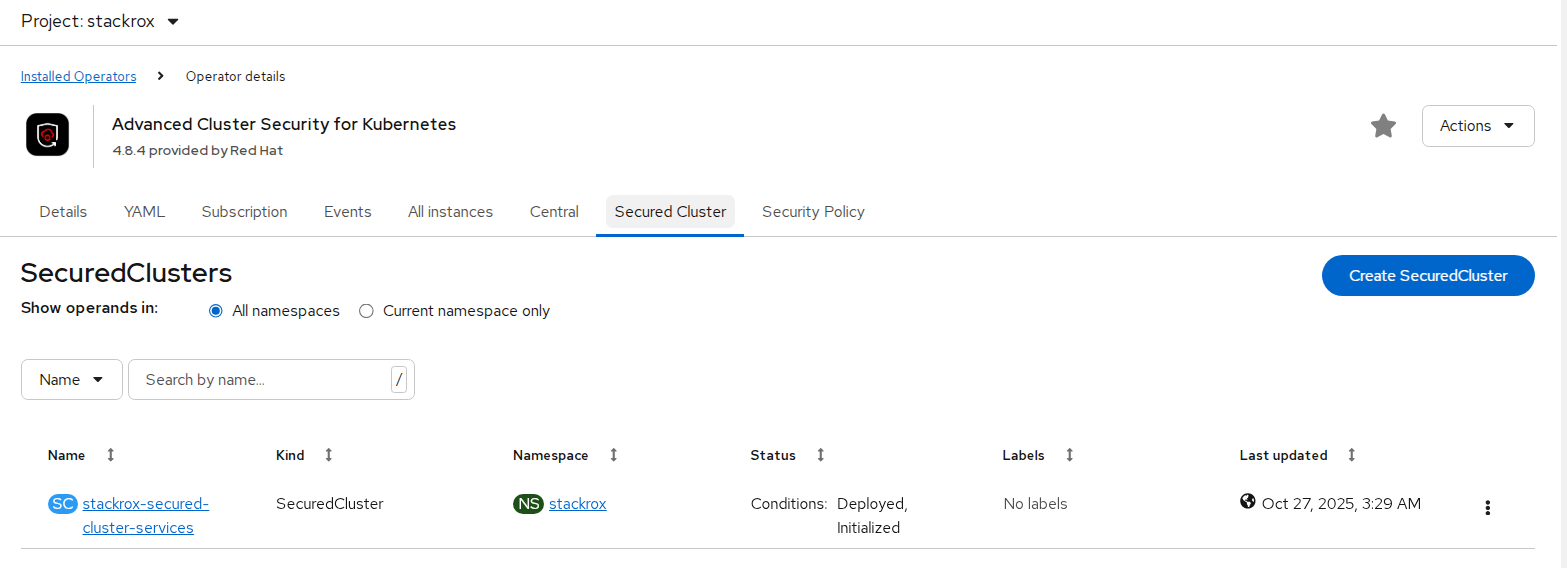Click the SC resource badge icon
This screenshot has width=1567, height=568.
[x=62, y=504]
